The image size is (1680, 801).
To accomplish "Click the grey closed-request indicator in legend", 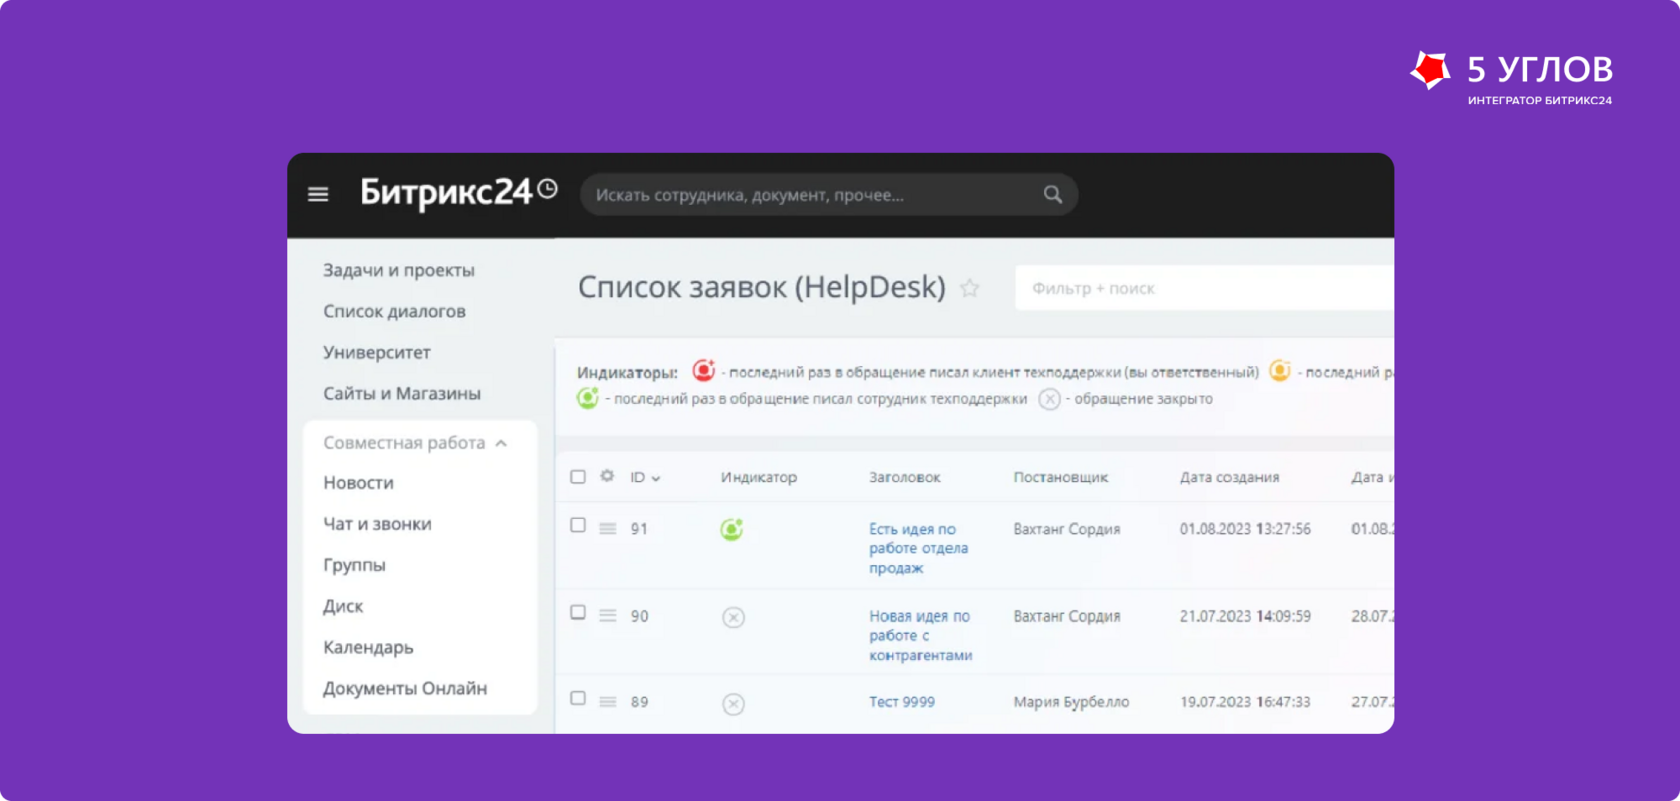I will click(1049, 399).
